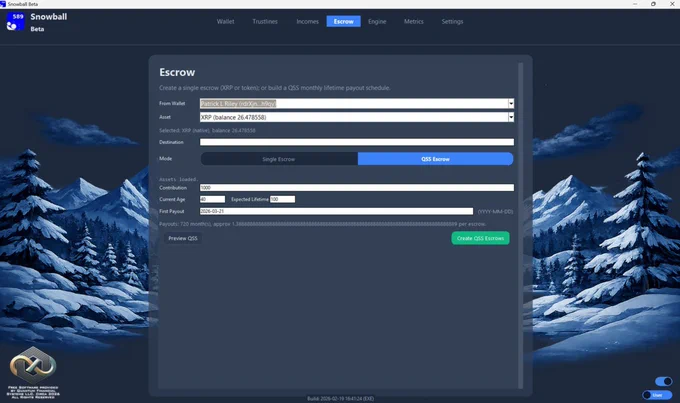Select QSS Escrow mode
This screenshot has height=403, width=680.
[435, 159]
